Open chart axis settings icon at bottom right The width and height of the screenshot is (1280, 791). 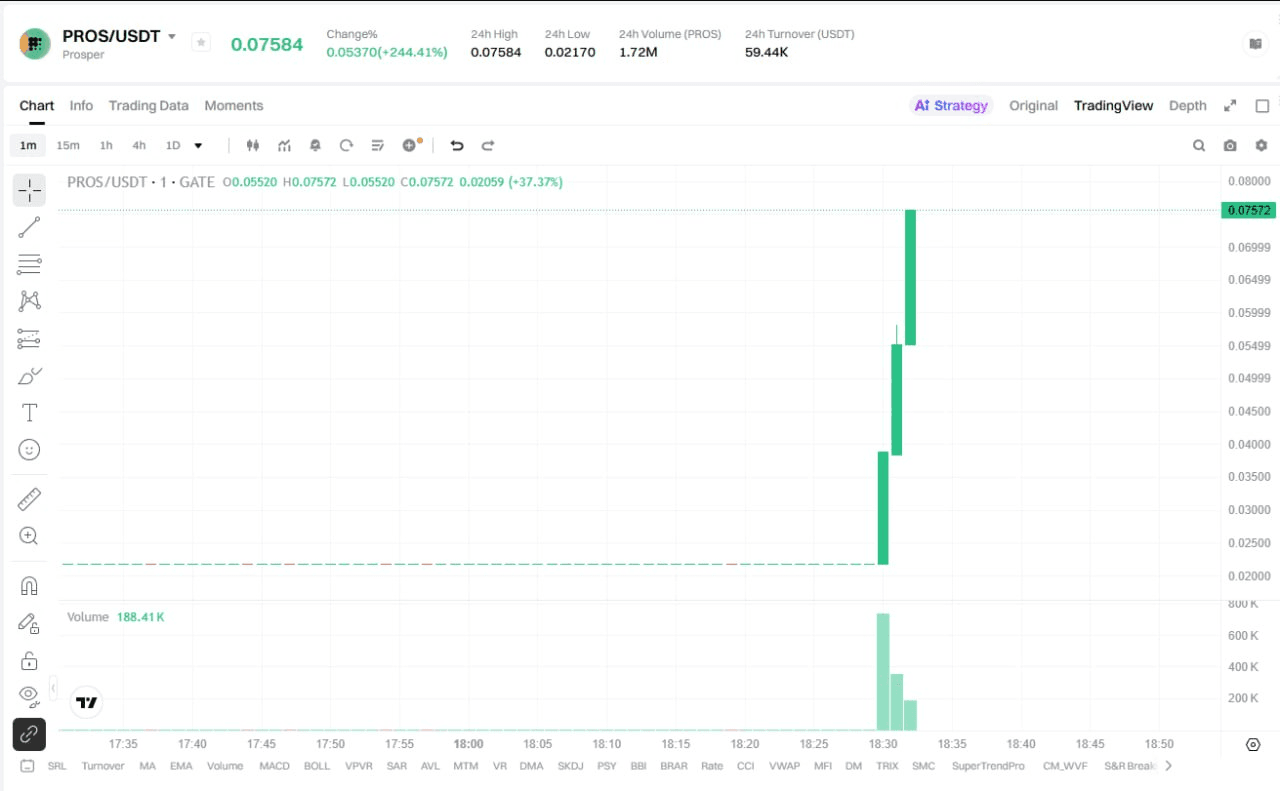pos(1253,744)
